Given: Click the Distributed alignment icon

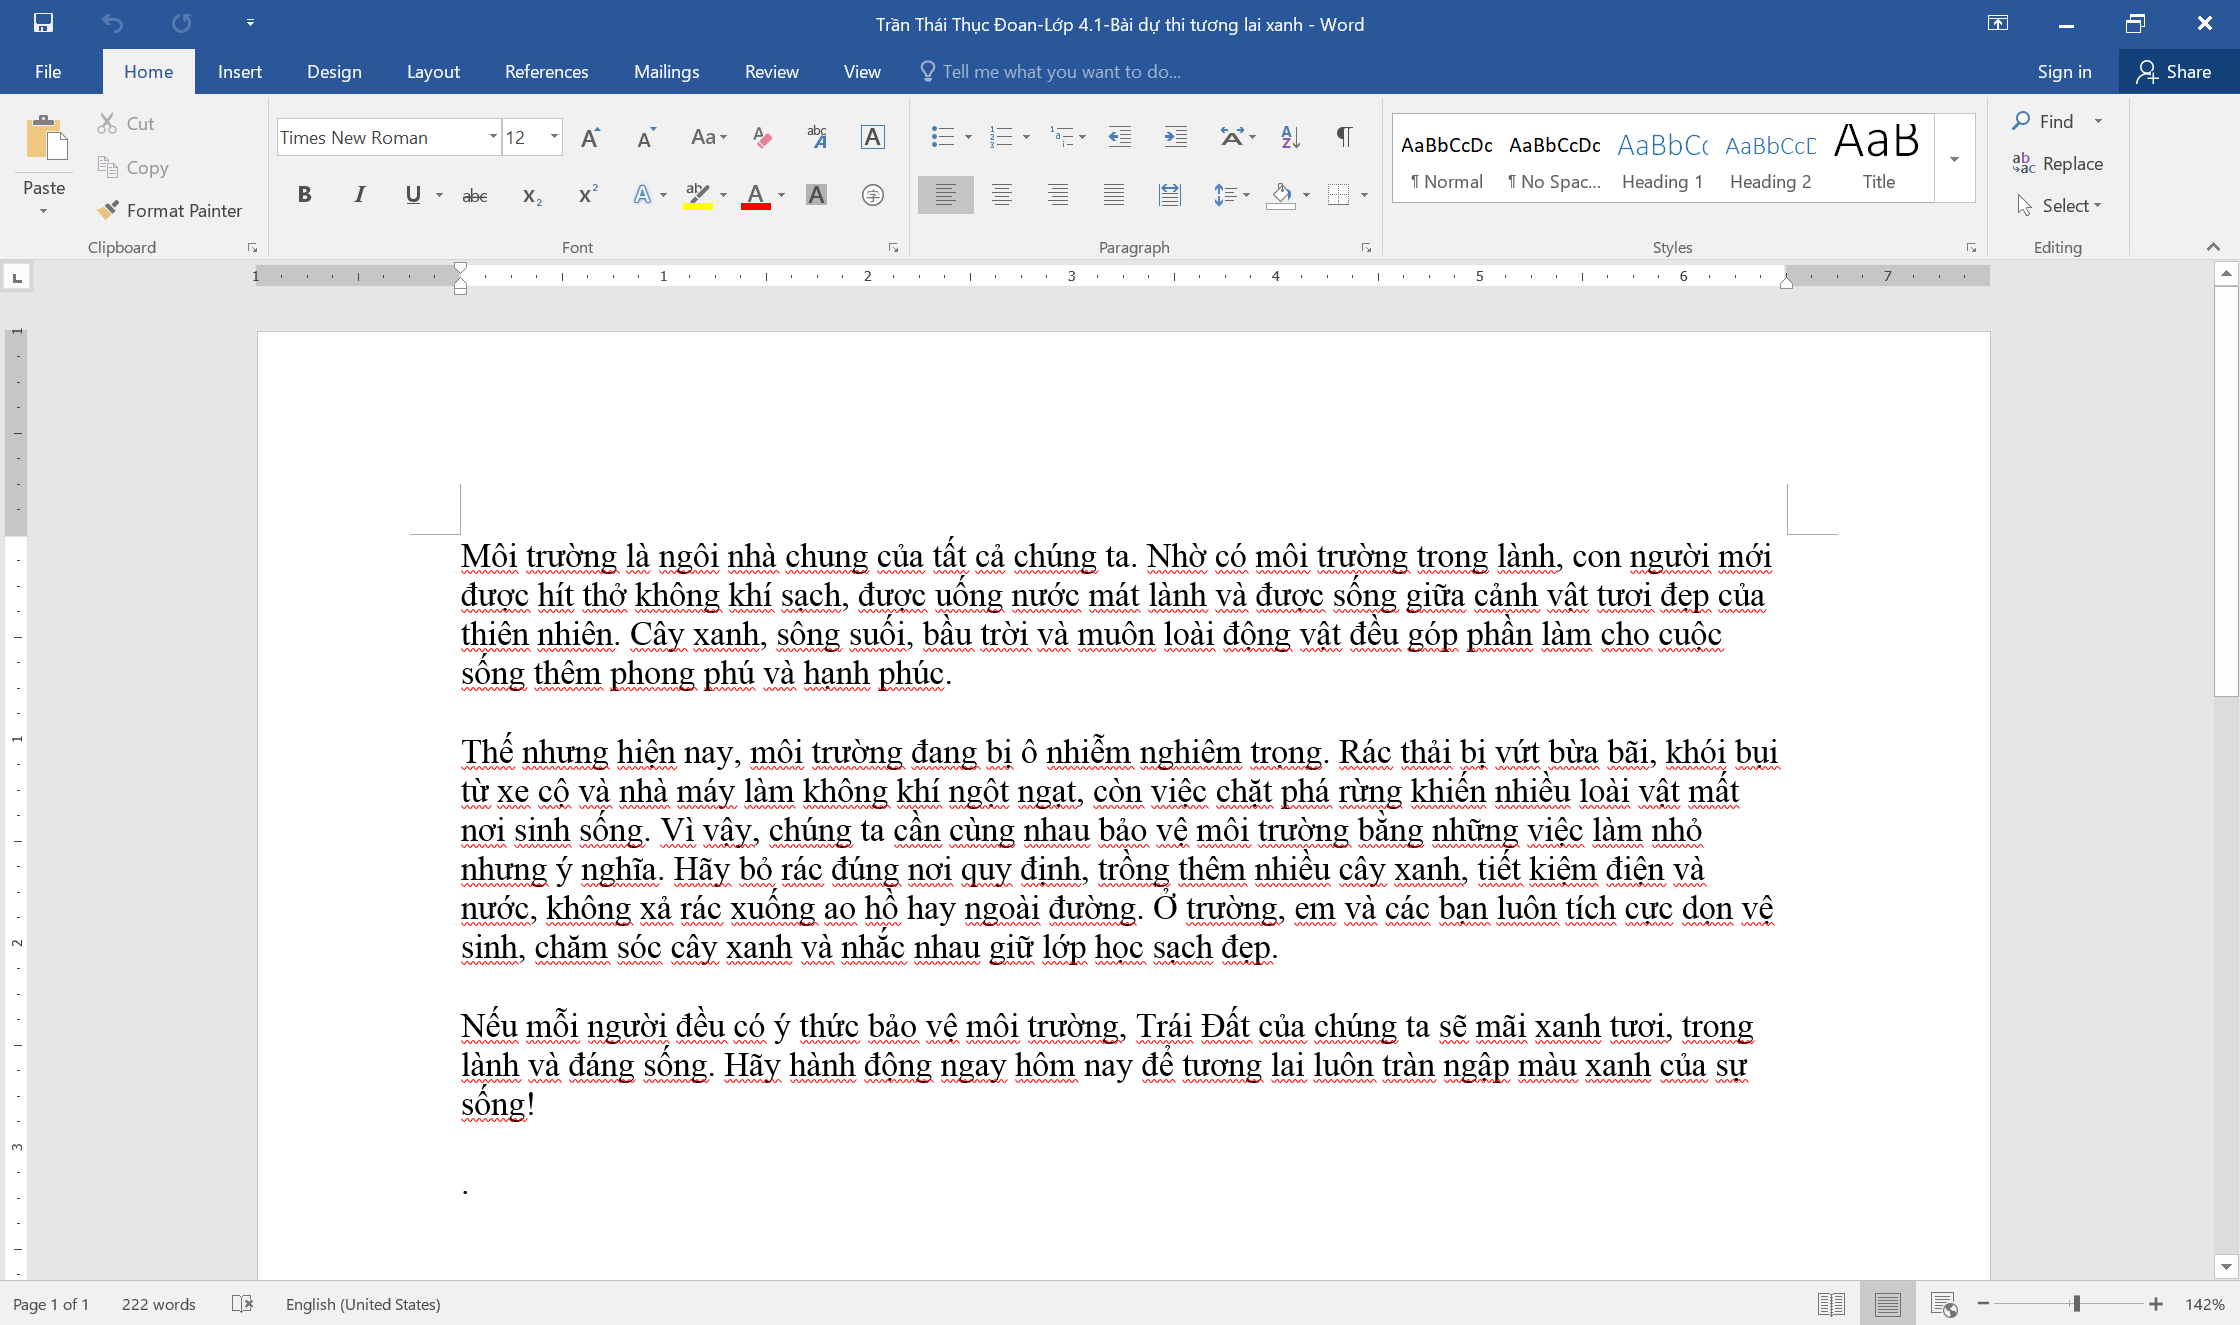Looking at the screenshot, I should pyautogui.click(x=1169, y=195).
